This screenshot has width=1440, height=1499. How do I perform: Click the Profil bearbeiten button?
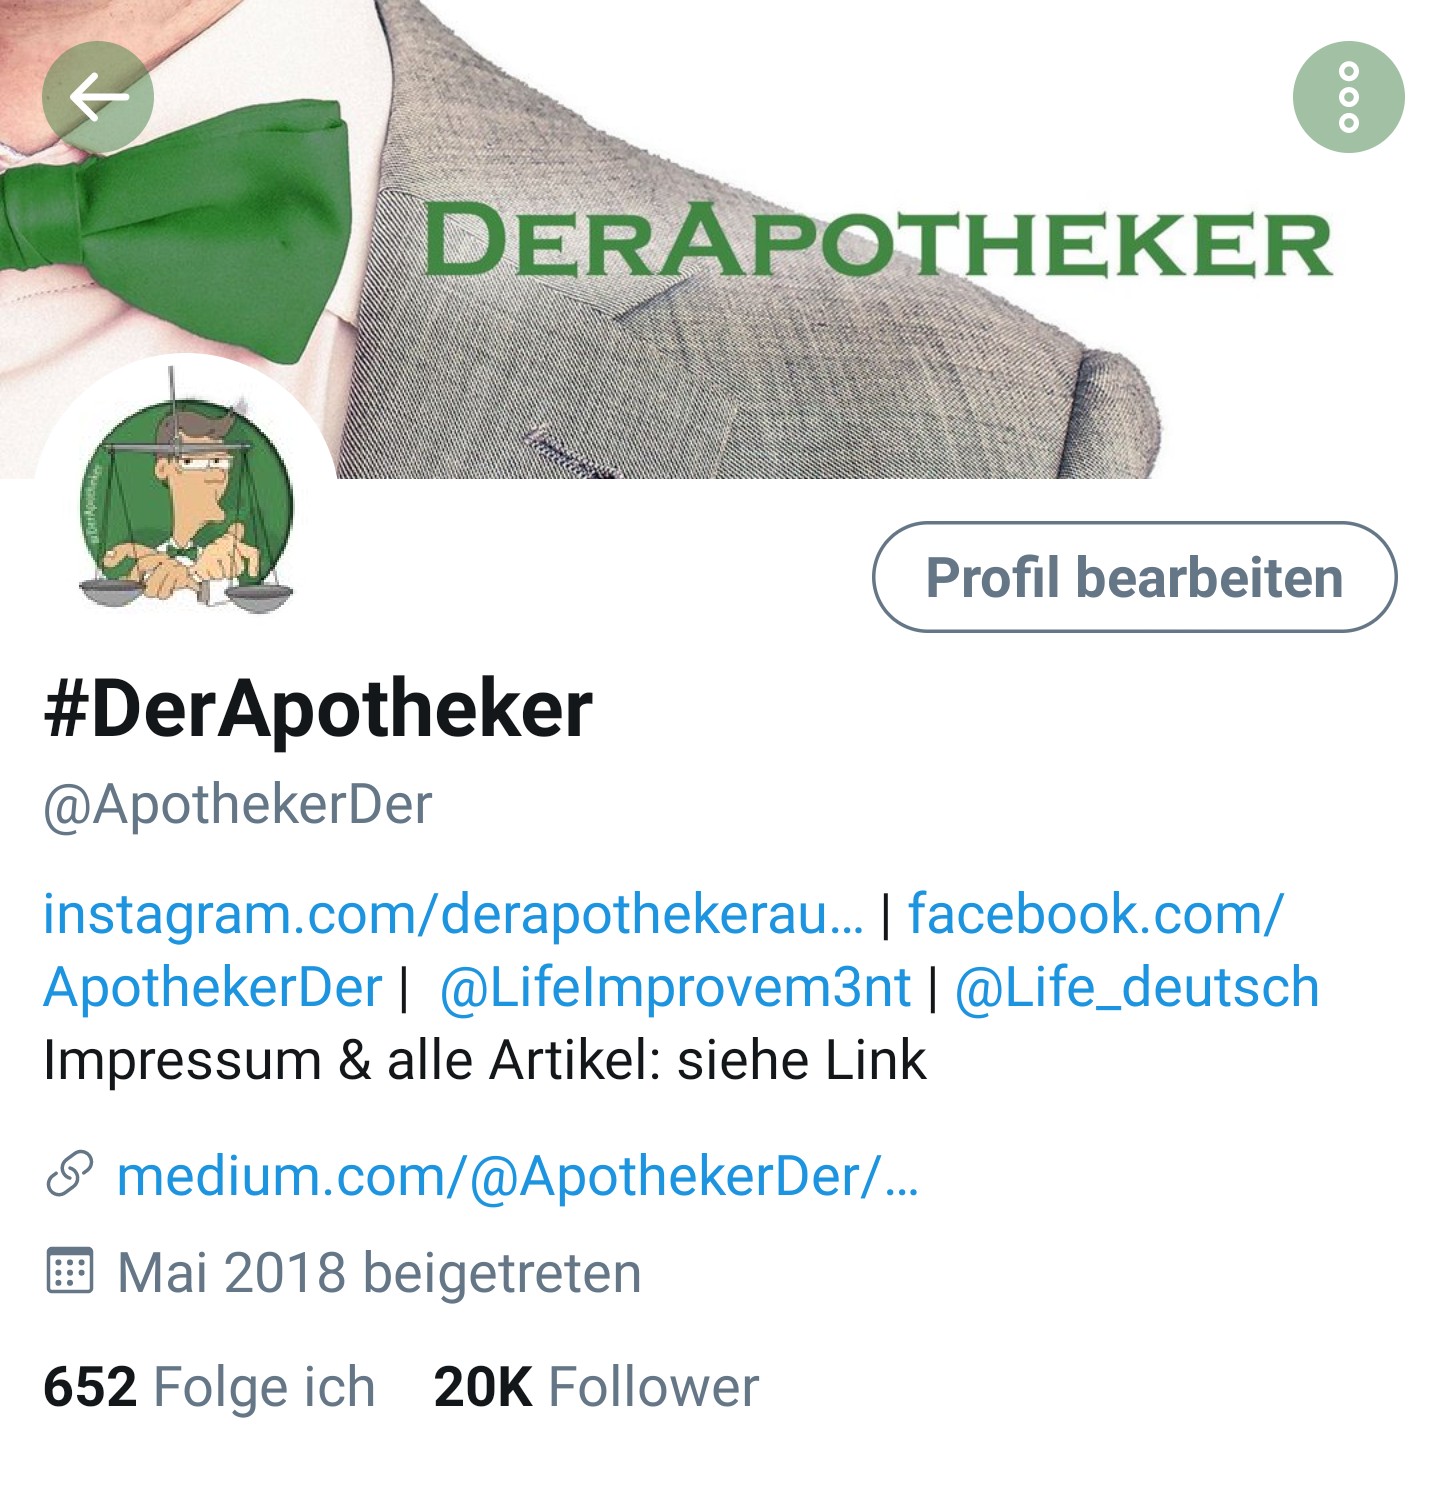point(1134,577)
